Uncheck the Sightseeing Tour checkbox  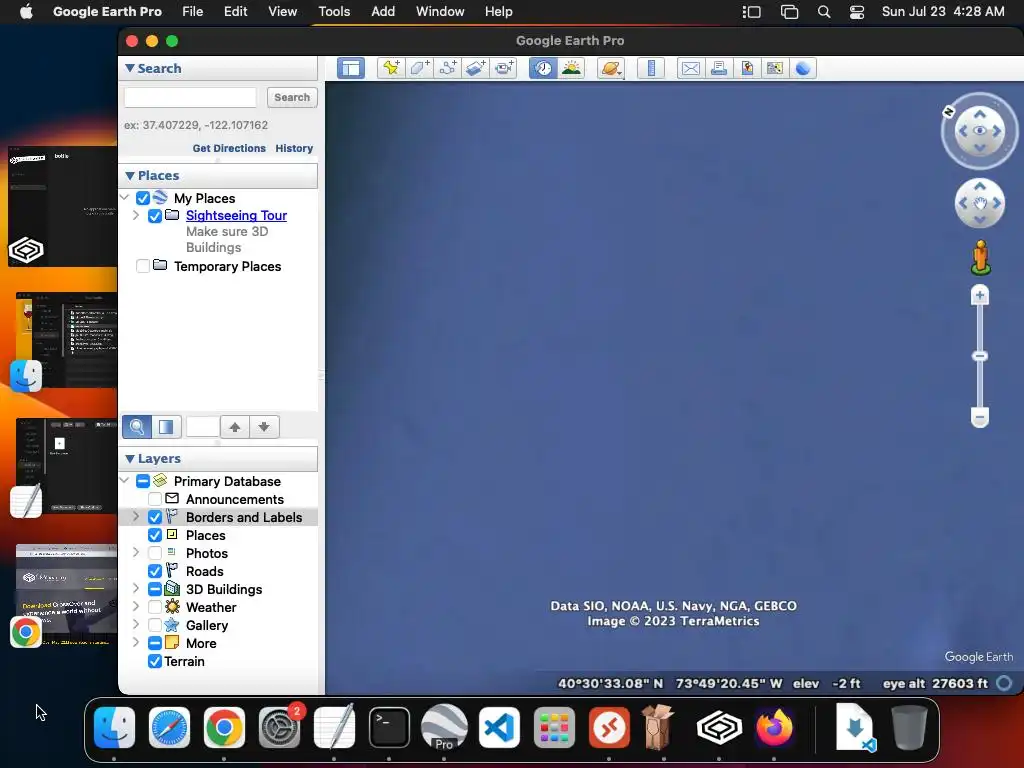pos(155,216)
